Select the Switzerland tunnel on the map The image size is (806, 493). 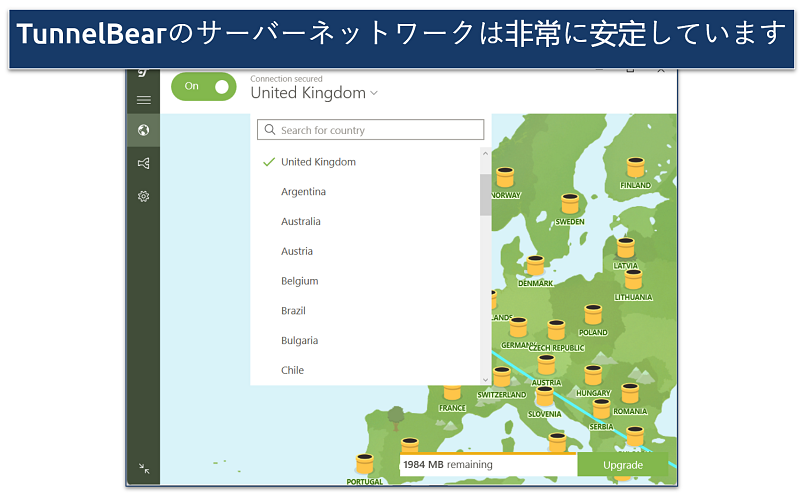501,377
